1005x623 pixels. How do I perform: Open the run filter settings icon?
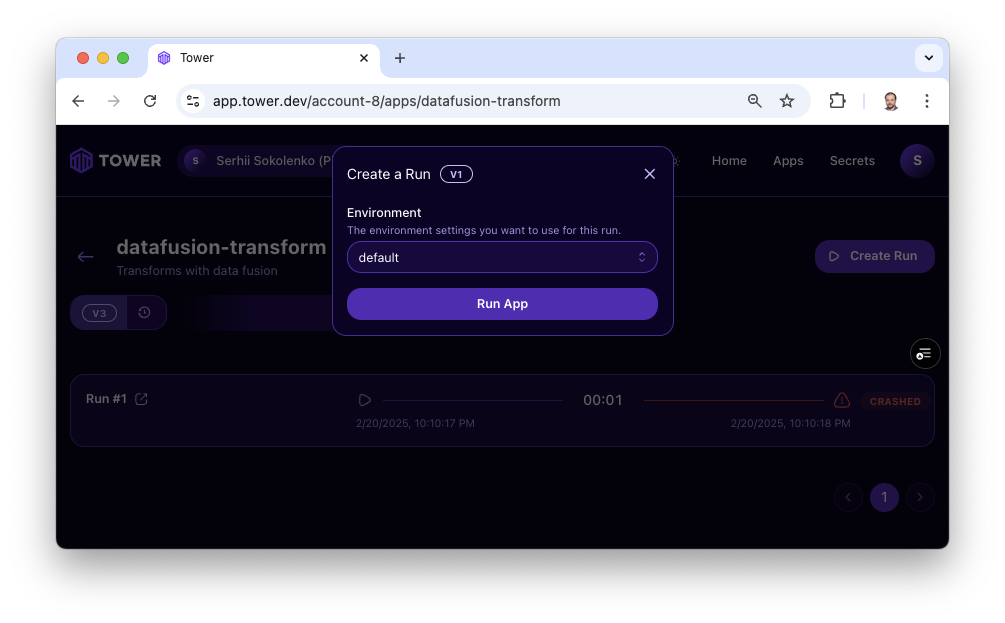(924, 353)
